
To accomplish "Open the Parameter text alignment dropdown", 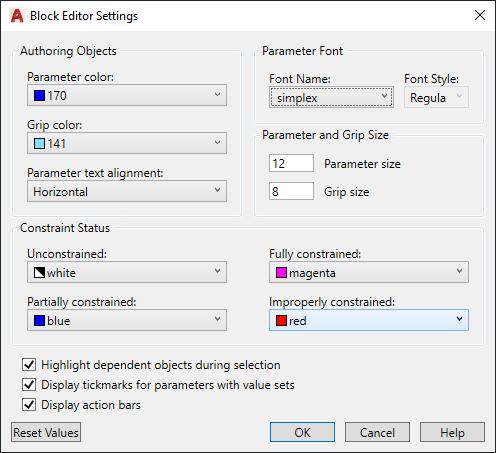I will pos(127,191).
